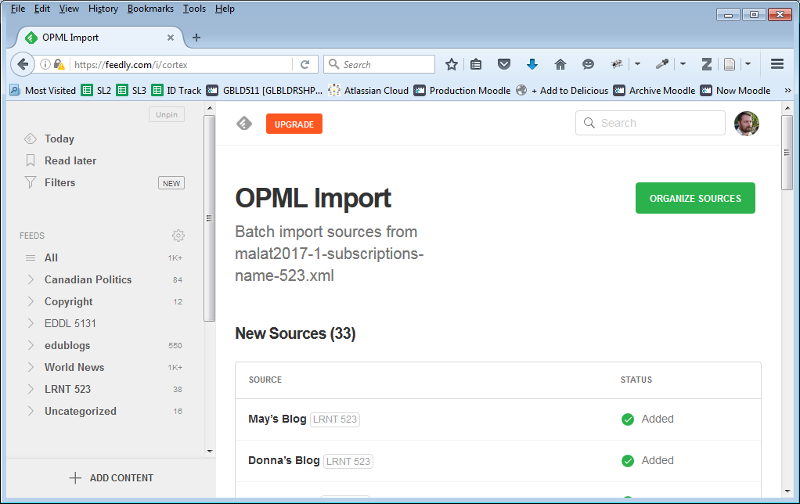Expand the Copyright feed folder
Screen dimensions: 800x504
tap(31, 301)
